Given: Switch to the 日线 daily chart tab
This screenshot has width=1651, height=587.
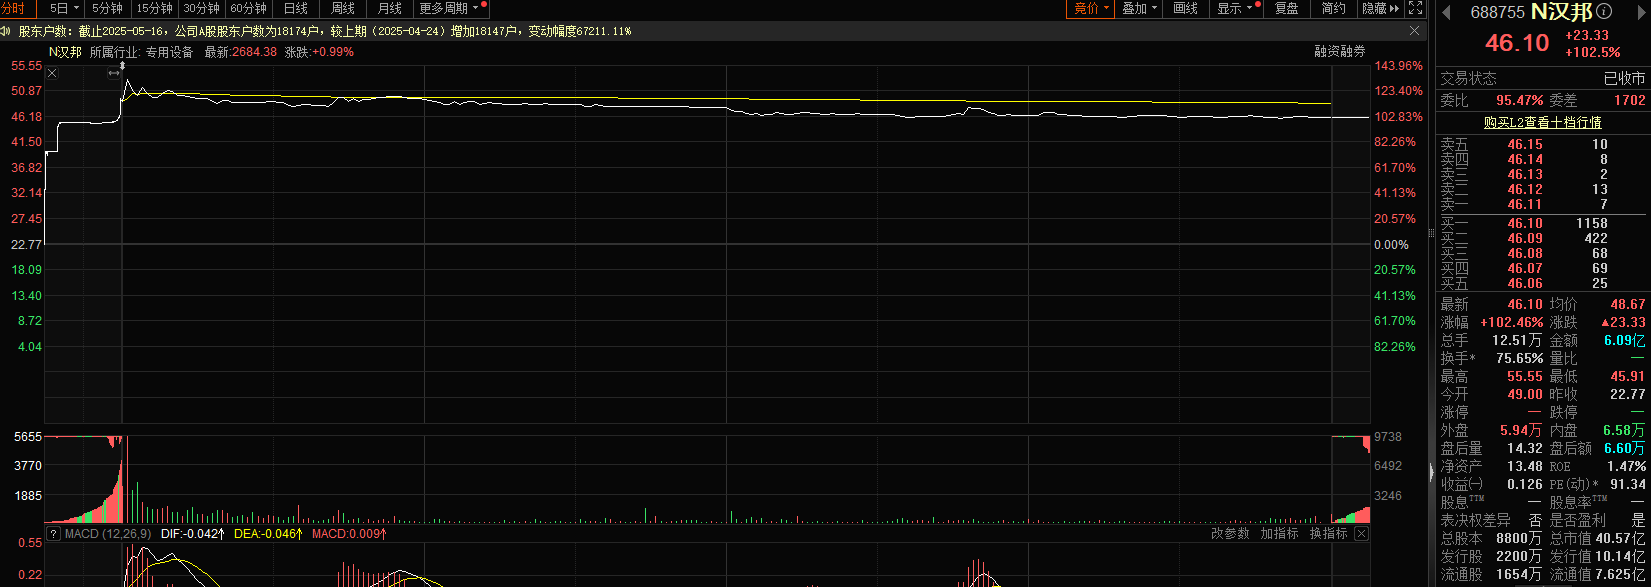Looking at the screenshot, I should click(x=295, y=8).
